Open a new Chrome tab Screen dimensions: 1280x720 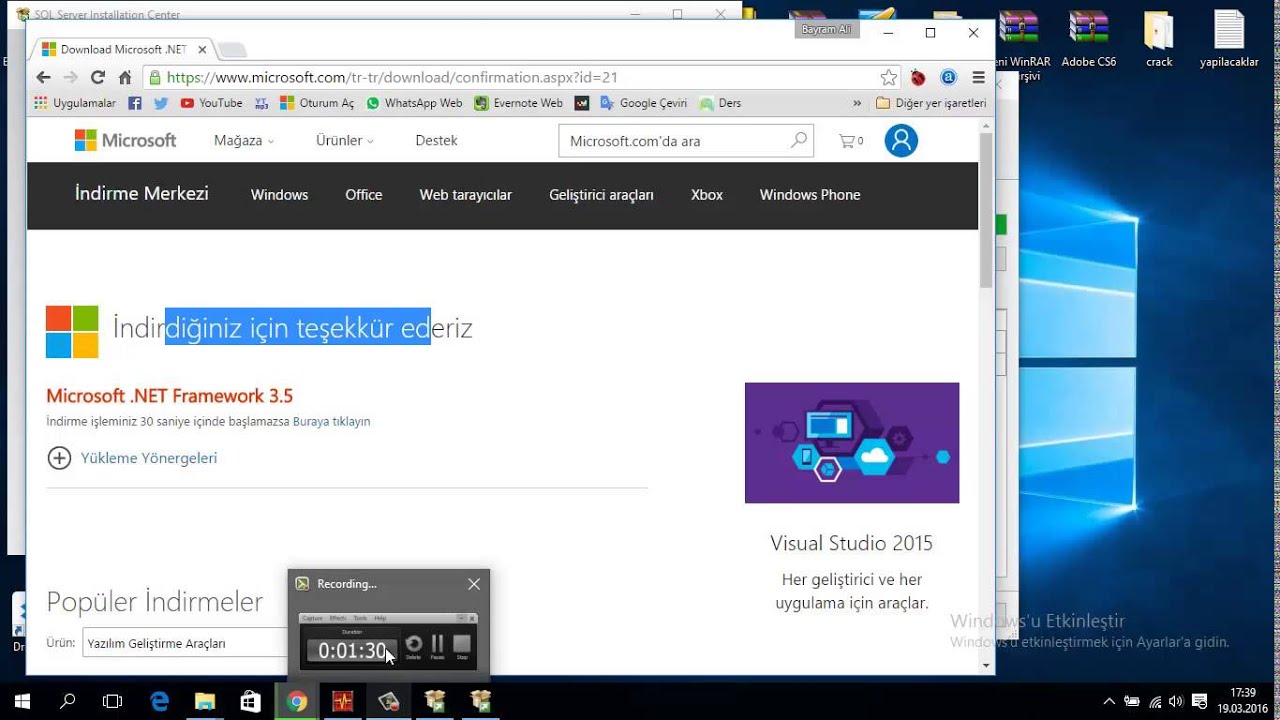[x=231, y=49]
